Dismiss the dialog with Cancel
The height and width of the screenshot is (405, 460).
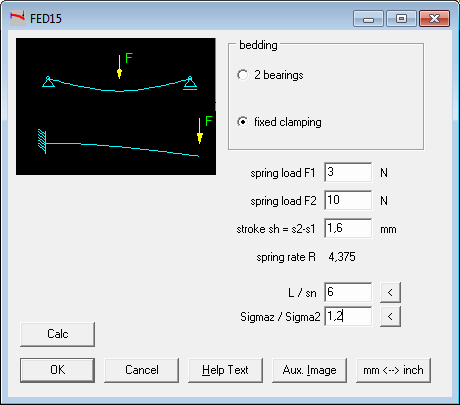pyautogui.click(x=141, y=370)
